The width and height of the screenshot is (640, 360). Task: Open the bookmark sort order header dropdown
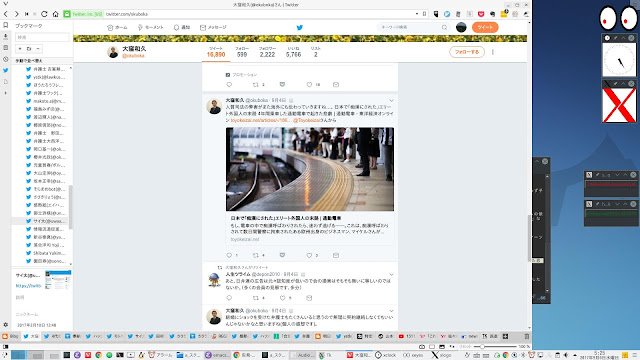pos(42,60)
